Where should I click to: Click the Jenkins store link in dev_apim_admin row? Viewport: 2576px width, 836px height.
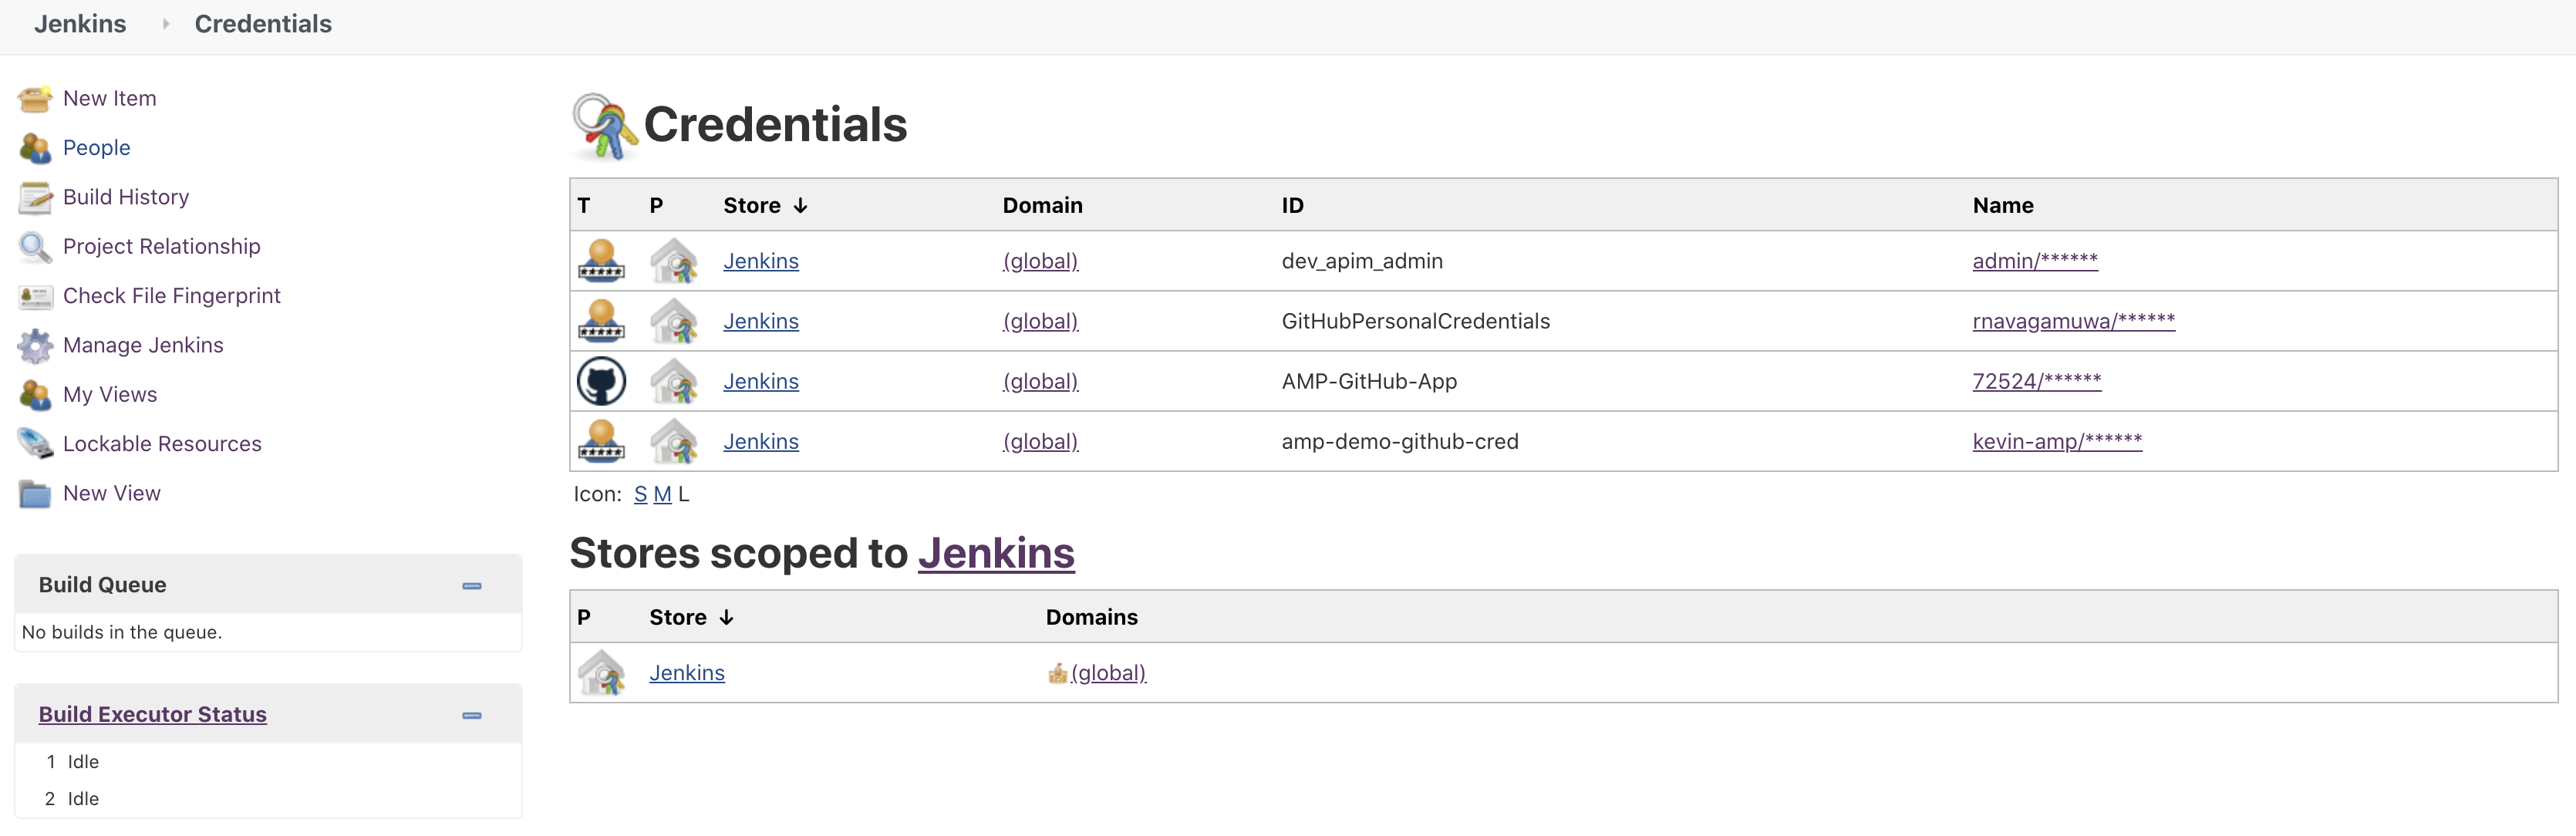tap(761, 261)
